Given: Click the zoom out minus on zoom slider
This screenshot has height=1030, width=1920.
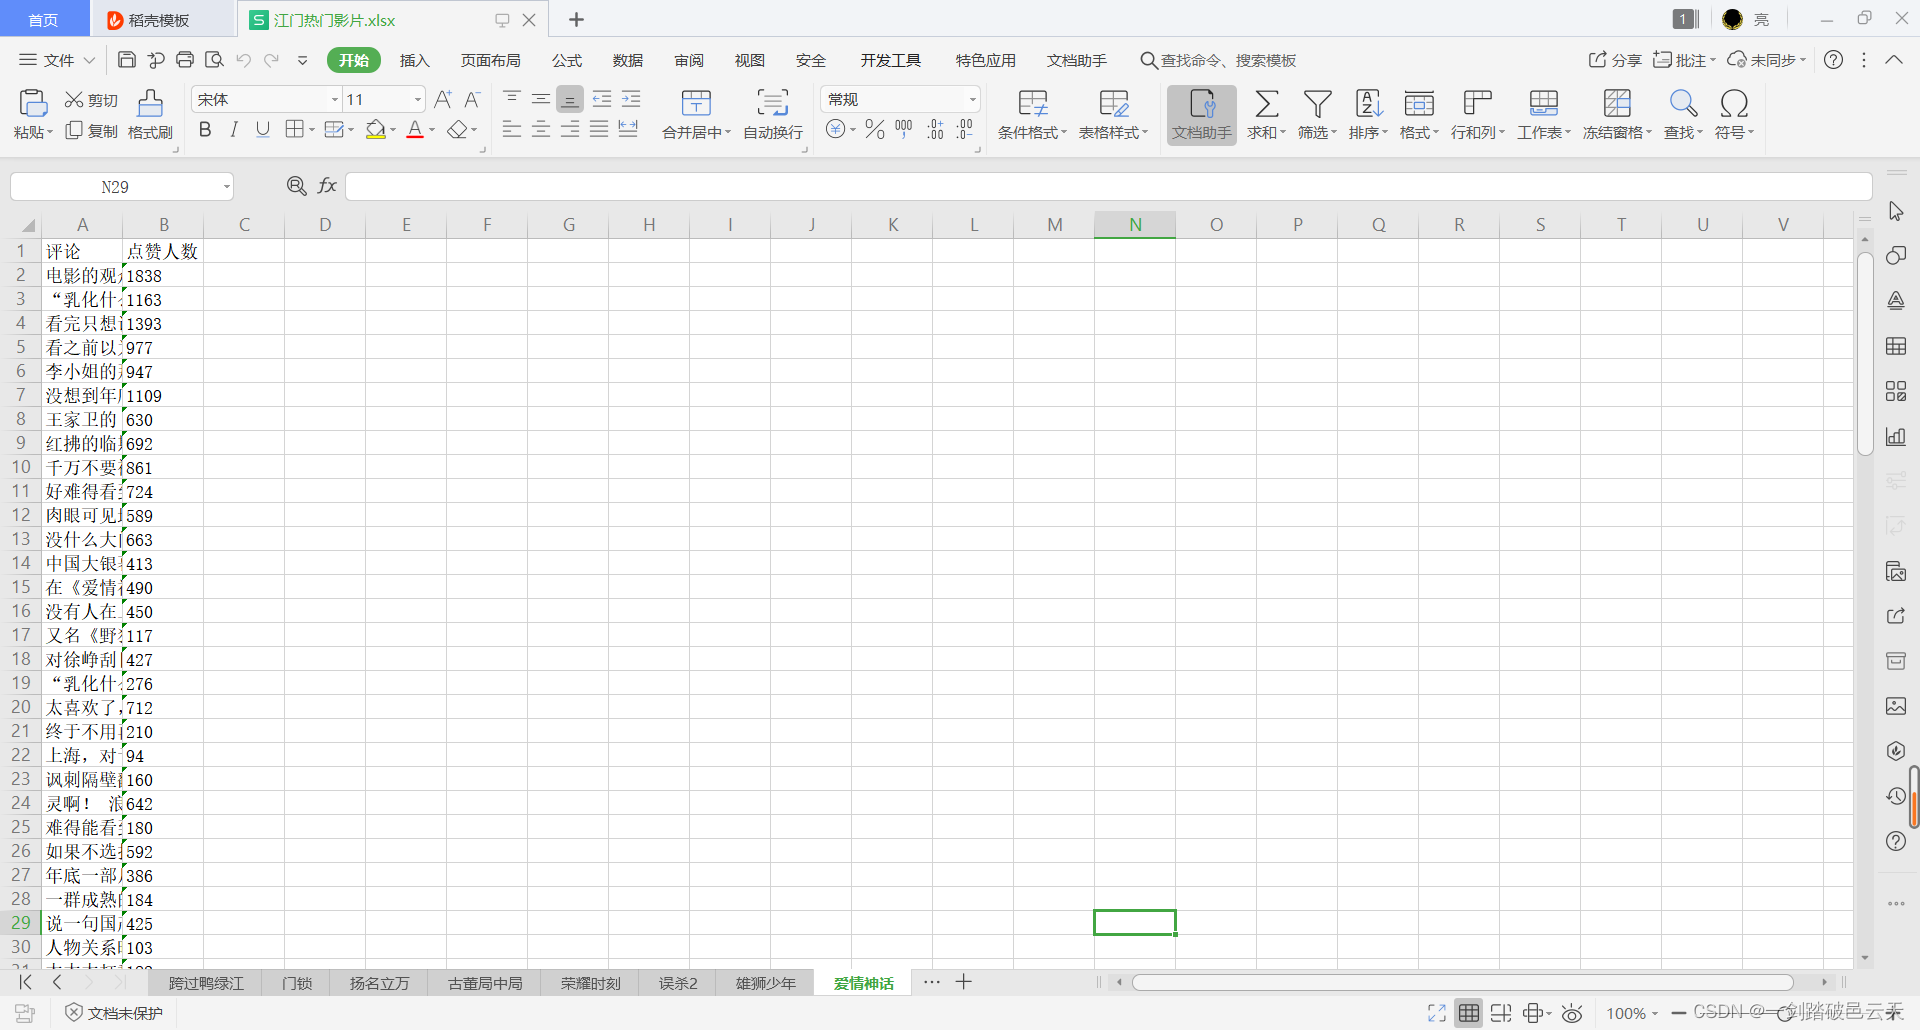Looking at the screenshot, I should pos(1679,1013).
